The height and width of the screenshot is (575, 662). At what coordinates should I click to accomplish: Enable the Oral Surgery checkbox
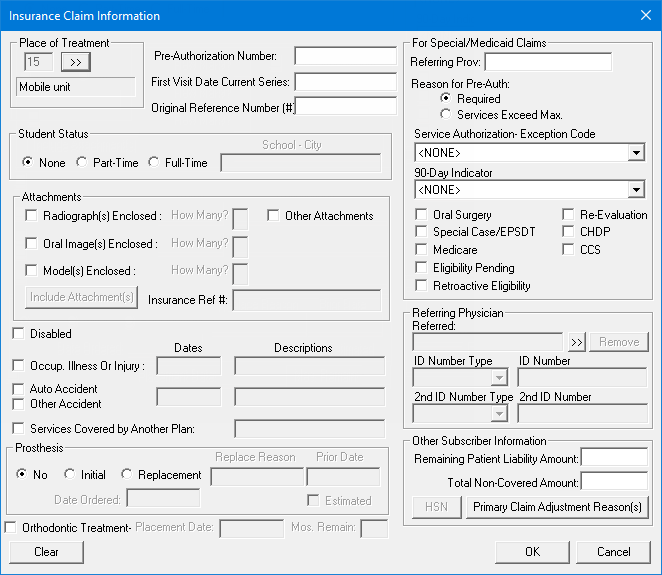422,215
